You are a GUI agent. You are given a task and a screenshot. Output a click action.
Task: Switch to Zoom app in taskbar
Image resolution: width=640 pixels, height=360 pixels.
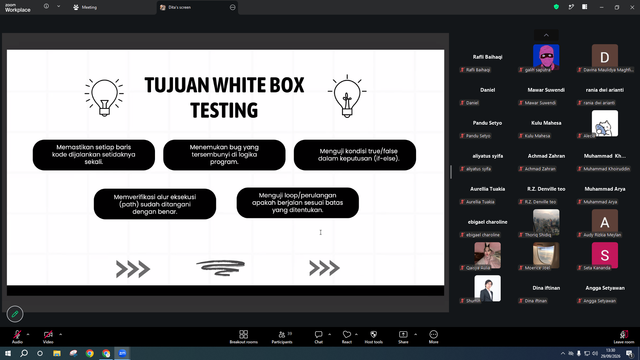tap(122, 353)
